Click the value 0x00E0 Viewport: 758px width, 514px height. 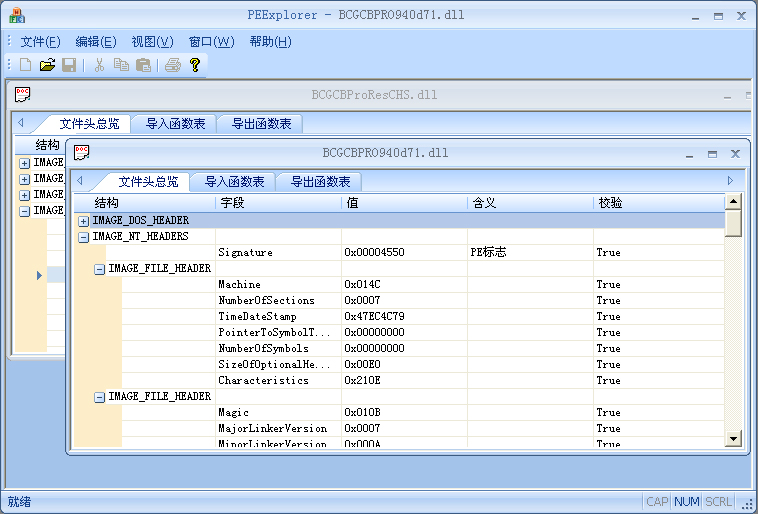coord(362,364)
